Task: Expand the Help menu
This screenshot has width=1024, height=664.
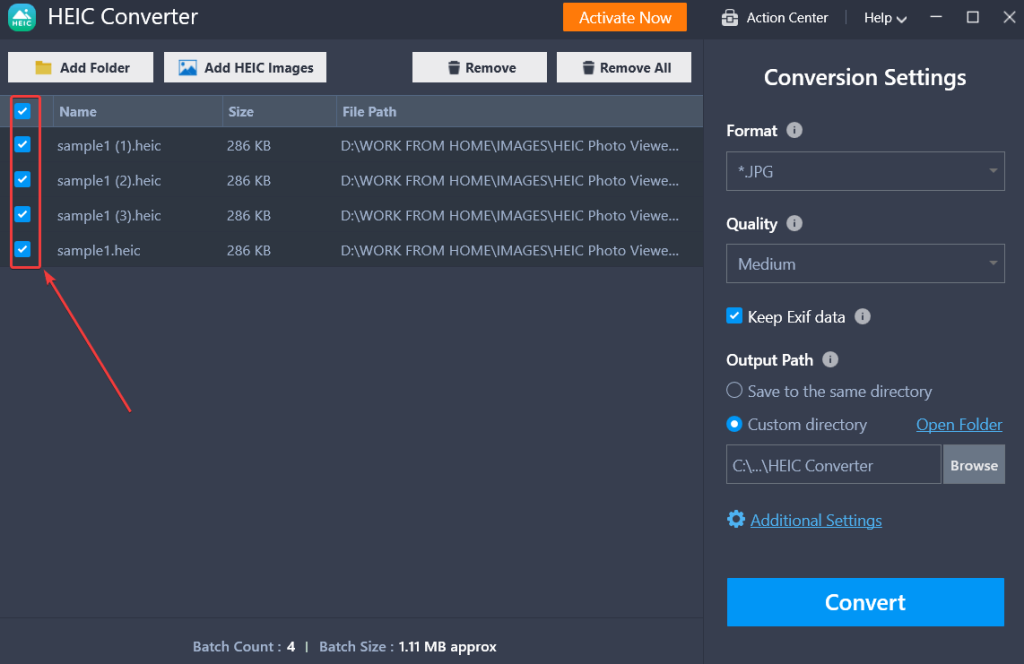Action: pos(885,18)
